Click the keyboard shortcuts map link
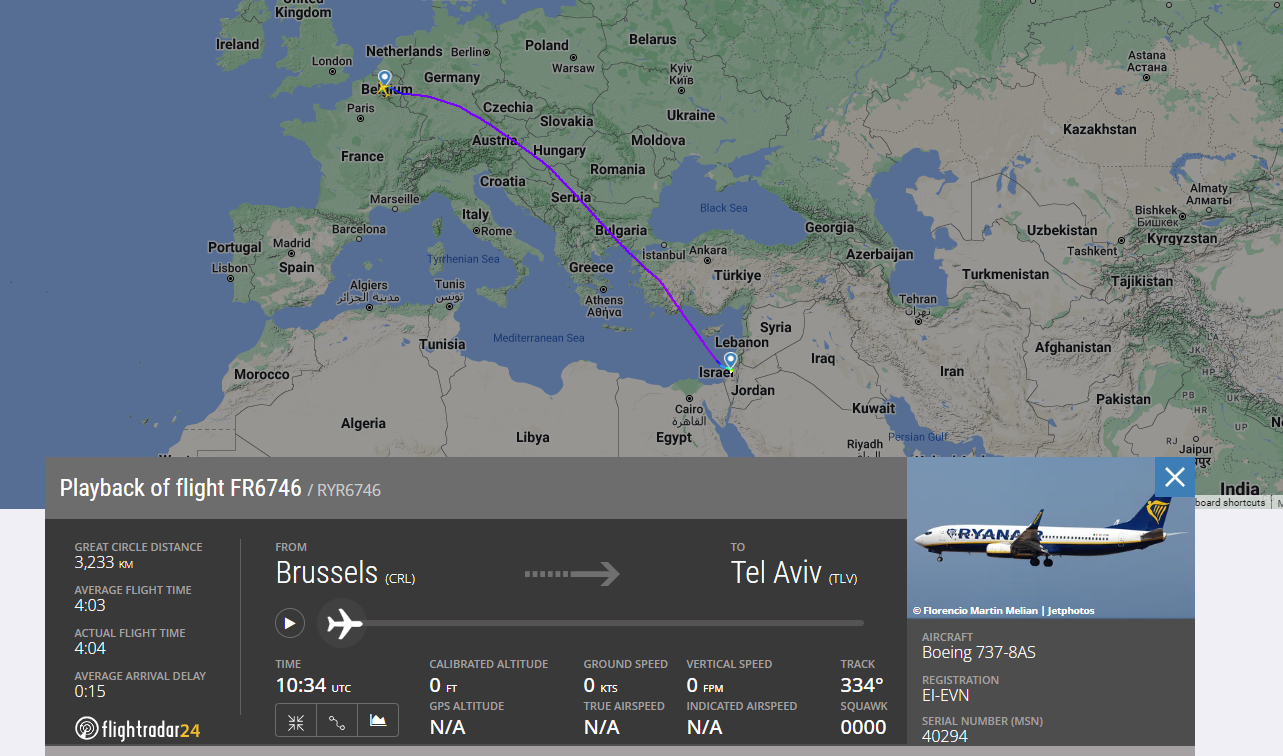Image resolution: width=1283 pixels, height=756 pixels. click(x=1229, y=502)
